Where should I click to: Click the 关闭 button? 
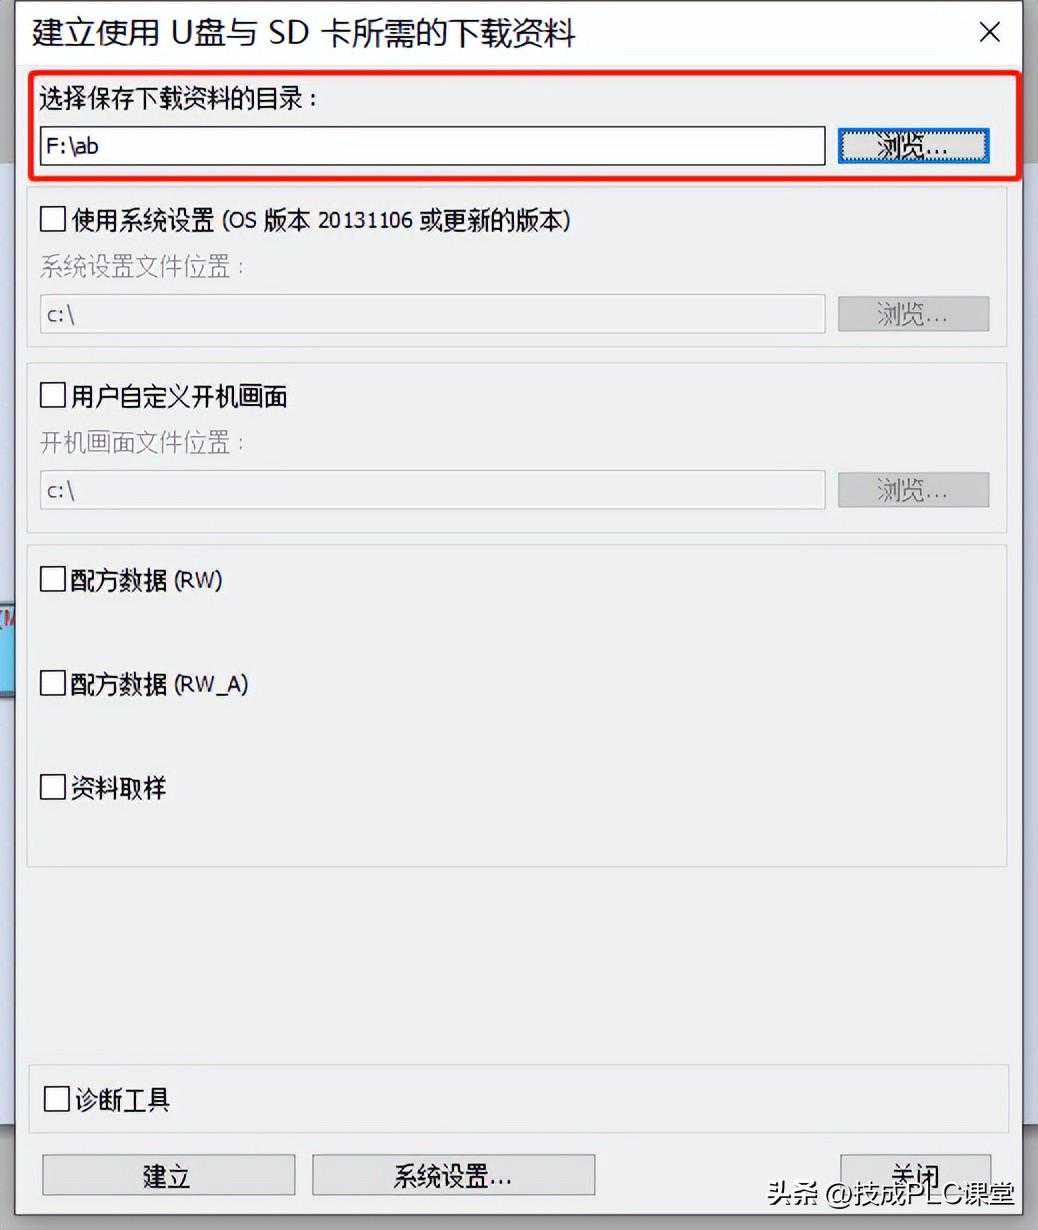coord(915,1175)
